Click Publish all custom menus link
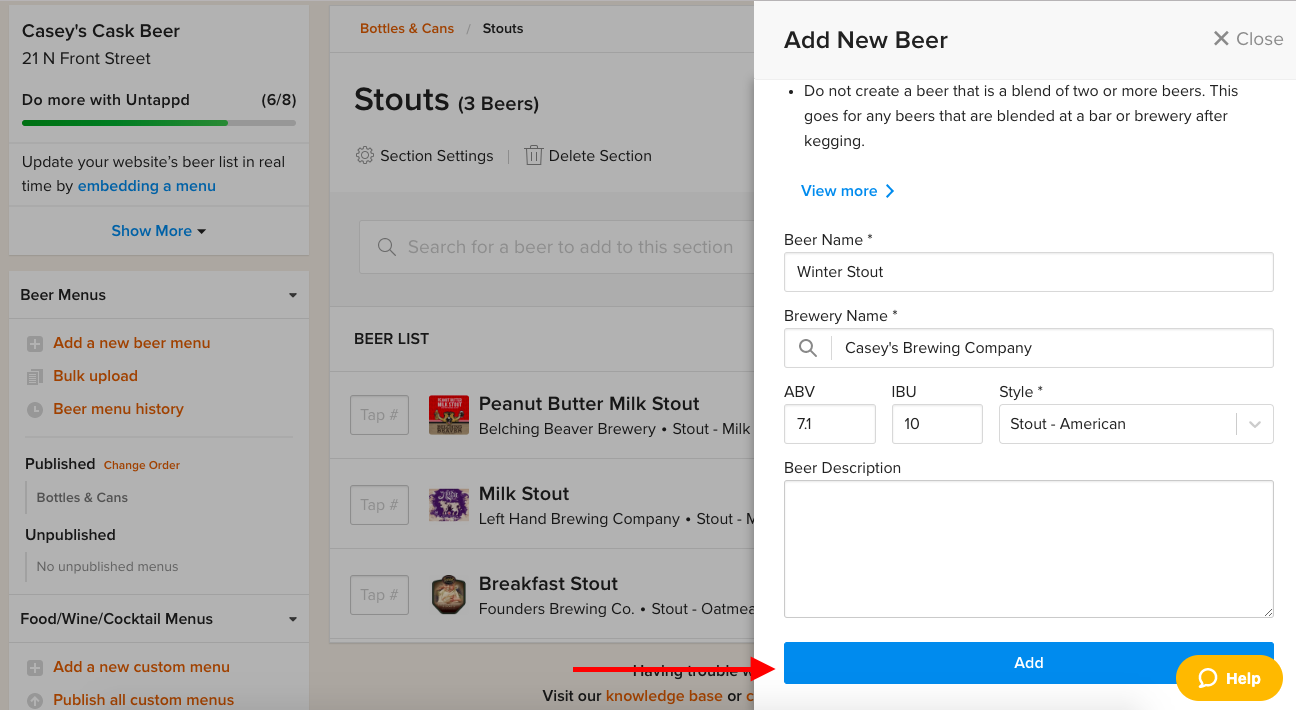Screen dimensions: 1296x710 tap(144, 700)
